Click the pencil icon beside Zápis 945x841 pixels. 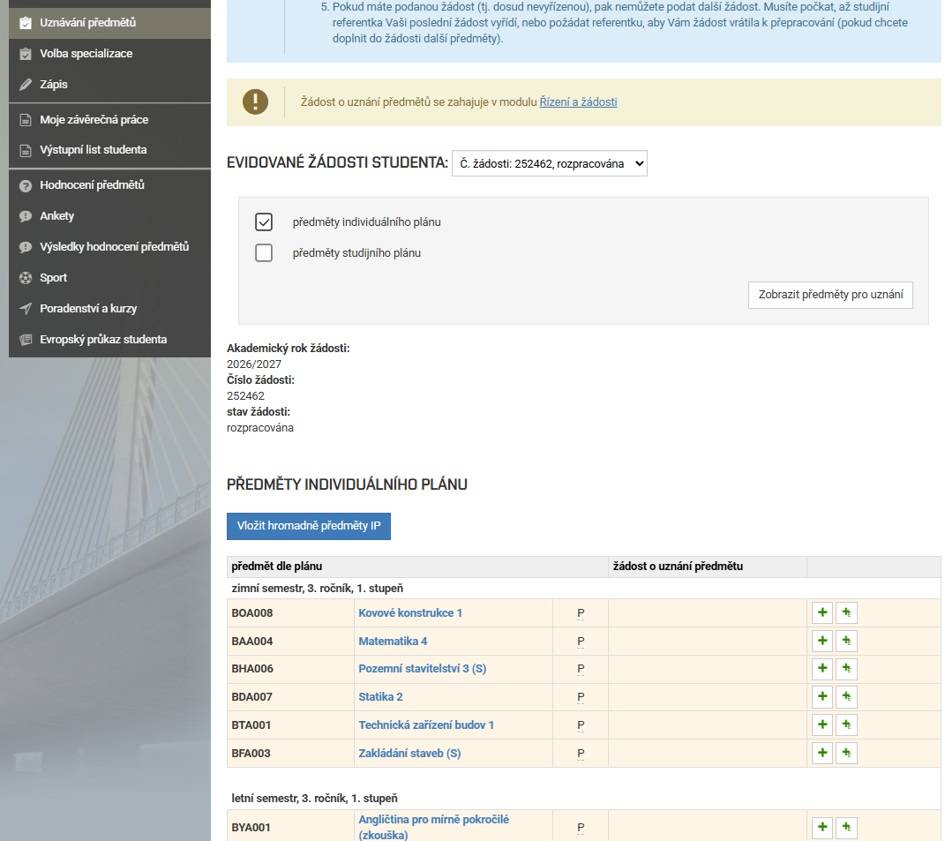[25, 84]
